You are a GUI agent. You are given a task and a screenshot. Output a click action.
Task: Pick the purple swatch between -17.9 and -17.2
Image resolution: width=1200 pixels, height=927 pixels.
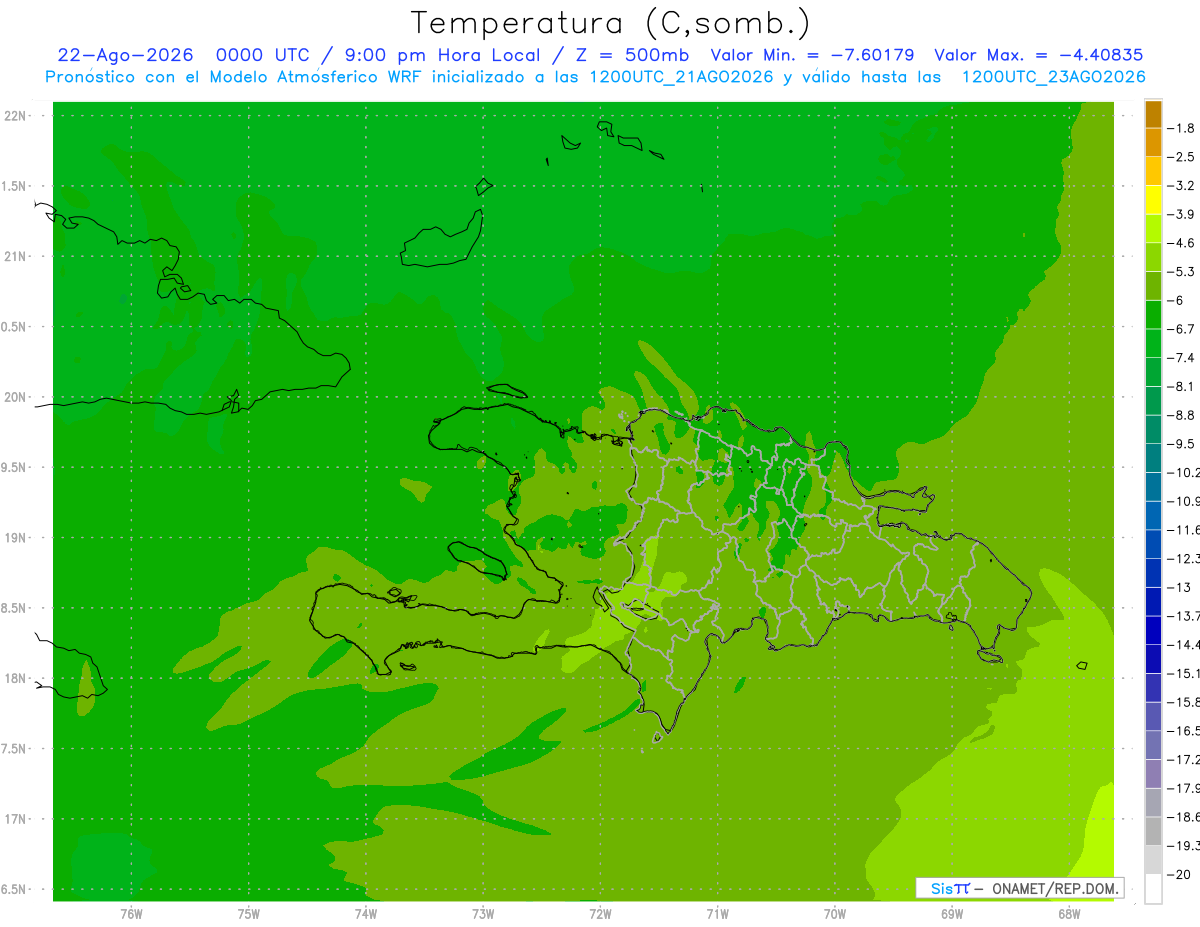point(1153,773)
